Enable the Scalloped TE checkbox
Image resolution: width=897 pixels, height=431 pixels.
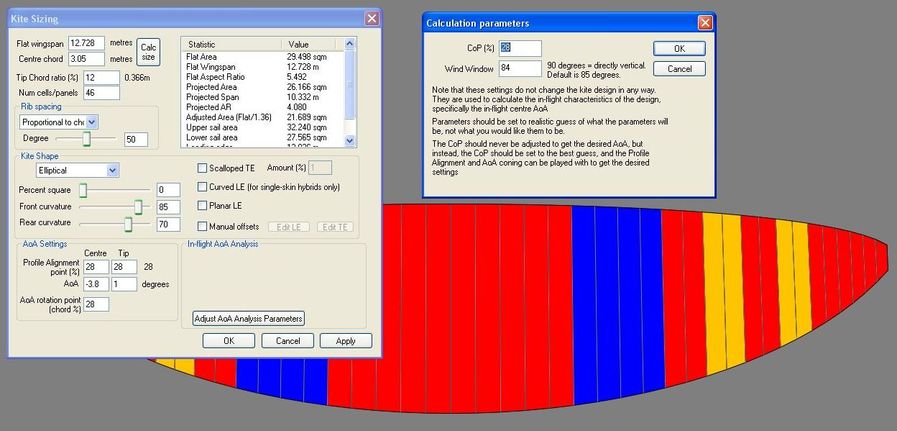(203, 168)
